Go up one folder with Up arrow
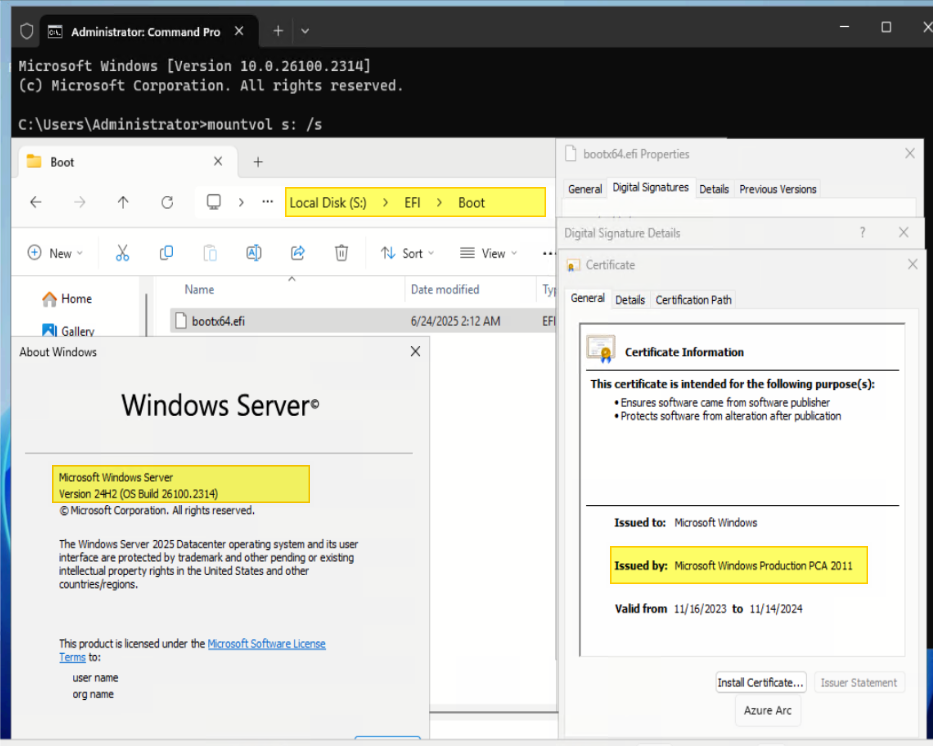 [123, 202]
